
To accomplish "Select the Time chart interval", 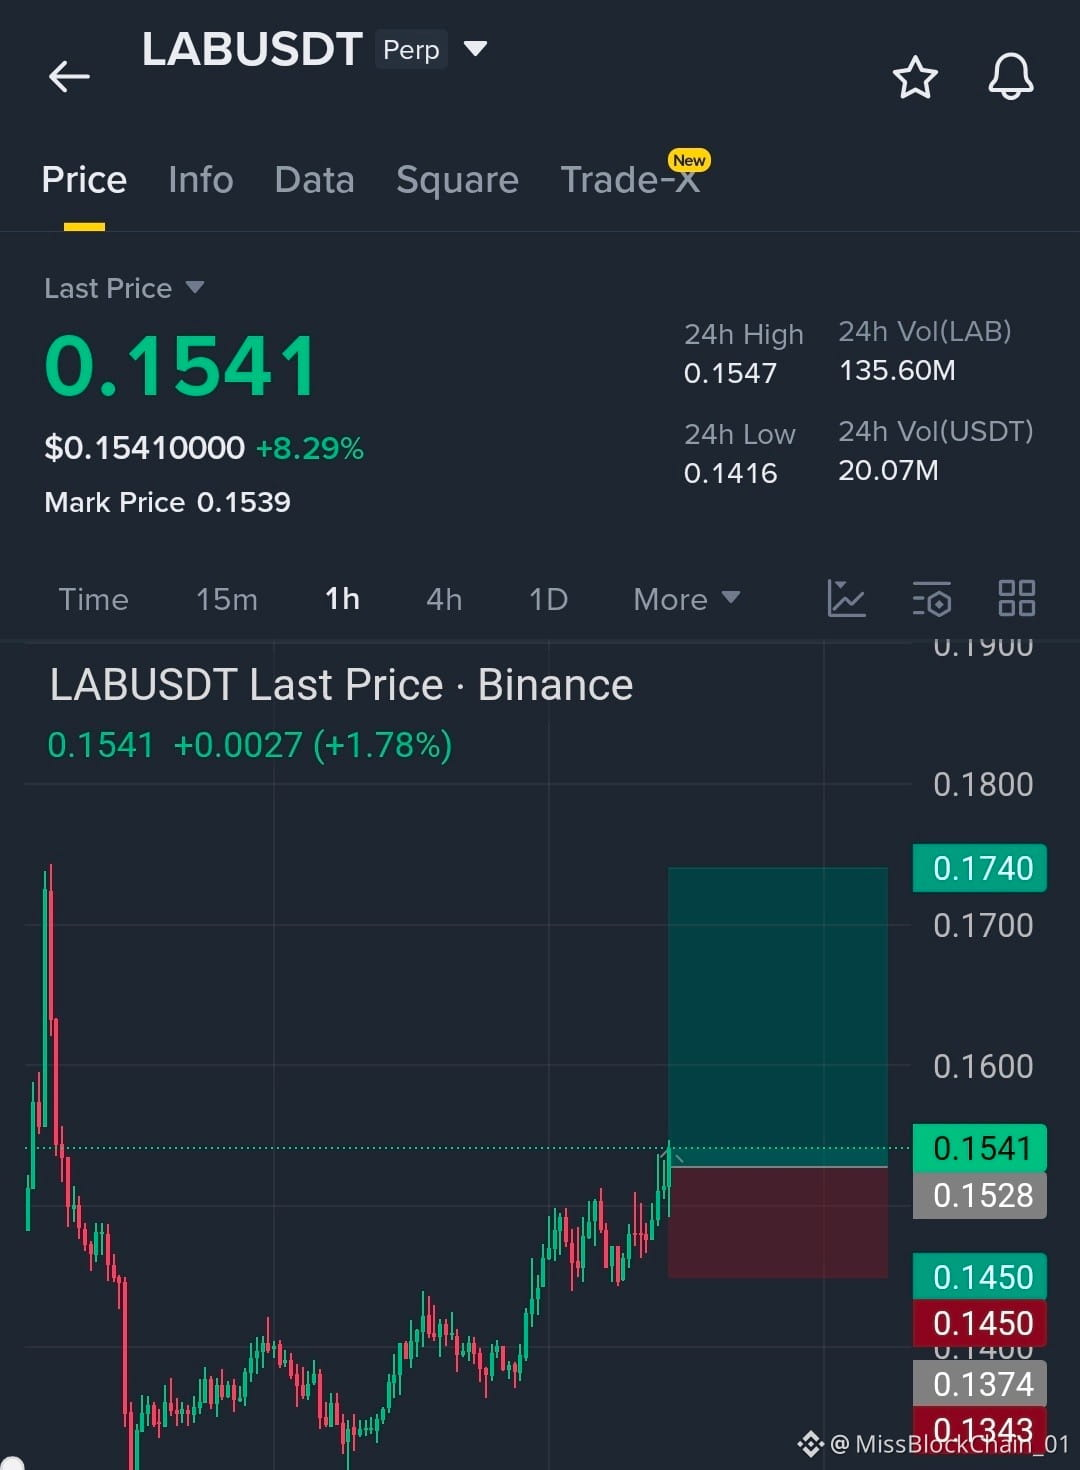I will point(93,599).
